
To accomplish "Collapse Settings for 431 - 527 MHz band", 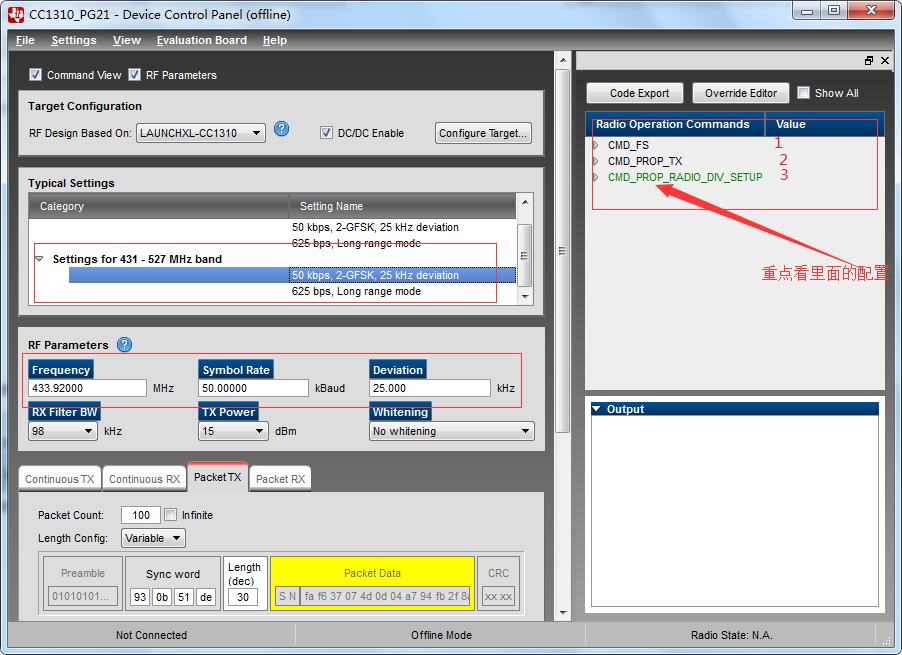I will [x=39, y=259].
